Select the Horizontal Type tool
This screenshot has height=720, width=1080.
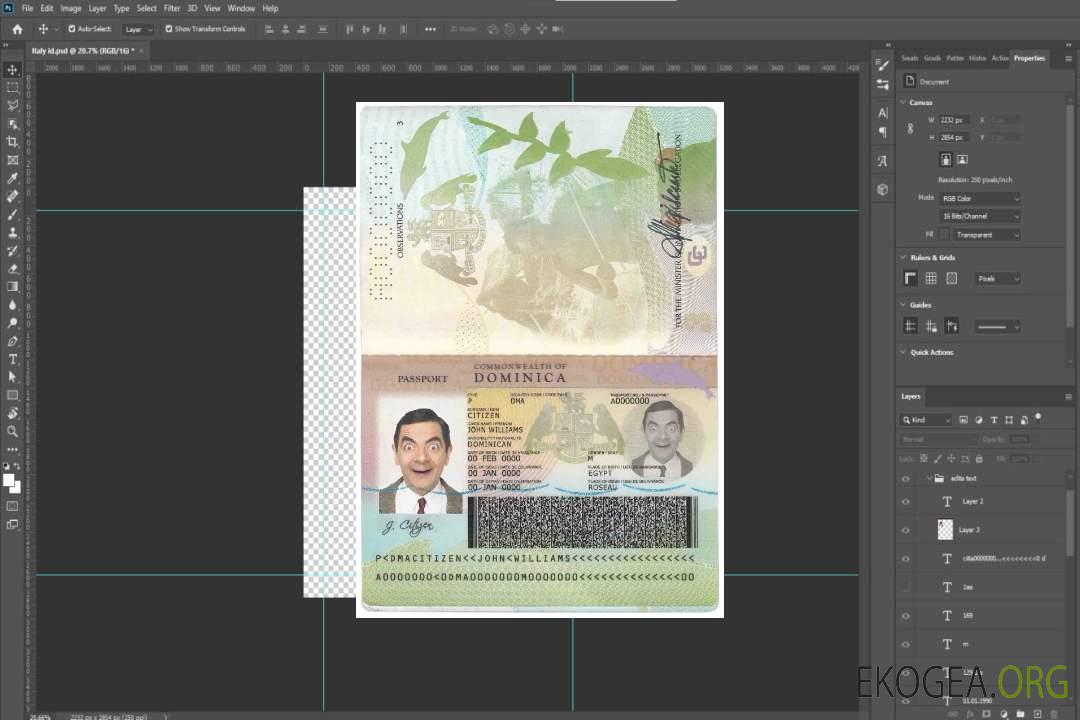coord(12,359)
